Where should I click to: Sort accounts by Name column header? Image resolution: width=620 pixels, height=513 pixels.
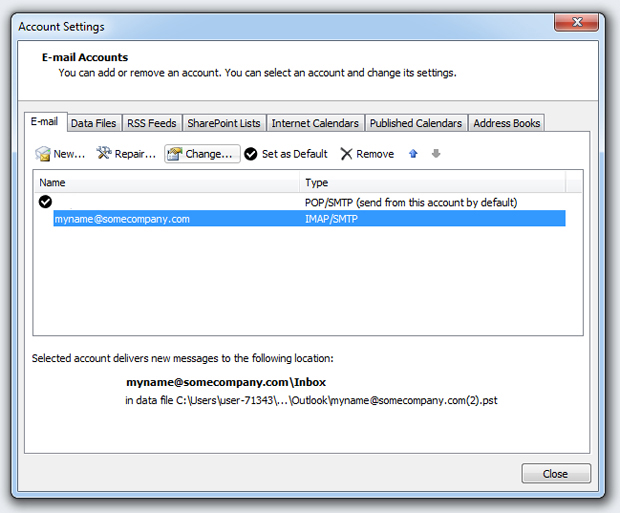pos(167,183)
